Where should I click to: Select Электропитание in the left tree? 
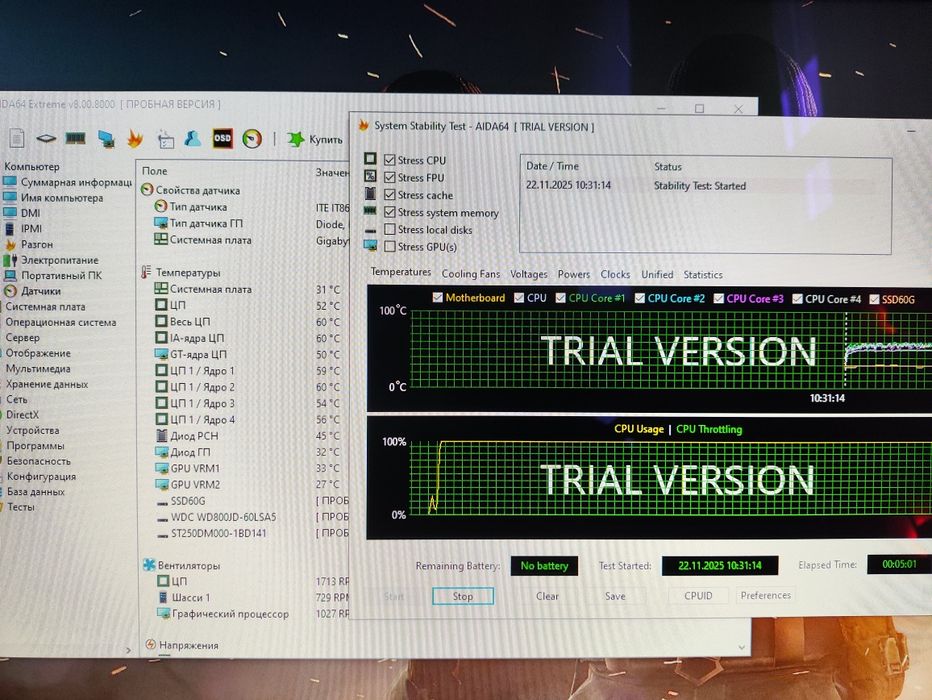point(59,260)
